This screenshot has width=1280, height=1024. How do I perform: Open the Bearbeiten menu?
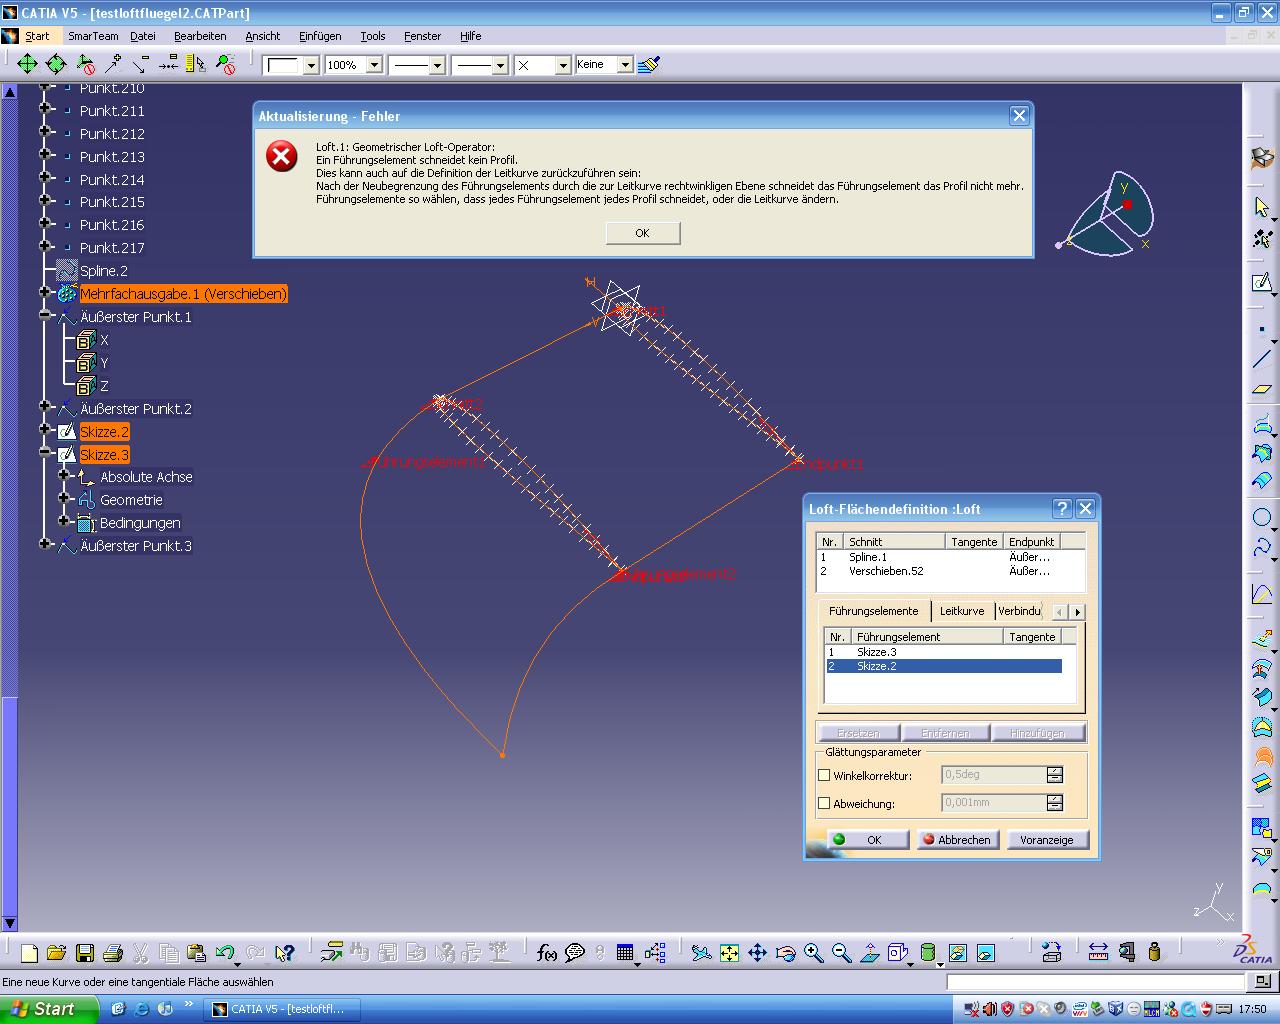(x=200, y=36)
